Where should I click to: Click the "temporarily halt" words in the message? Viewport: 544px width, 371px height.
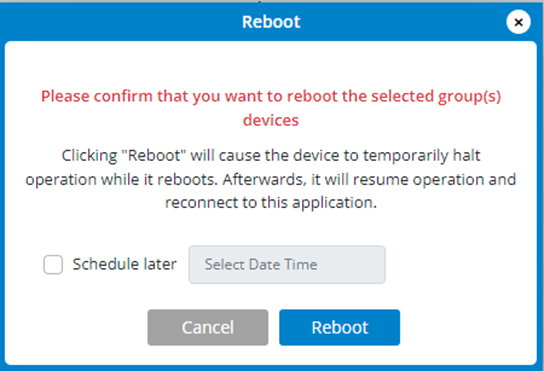[422, 155]
